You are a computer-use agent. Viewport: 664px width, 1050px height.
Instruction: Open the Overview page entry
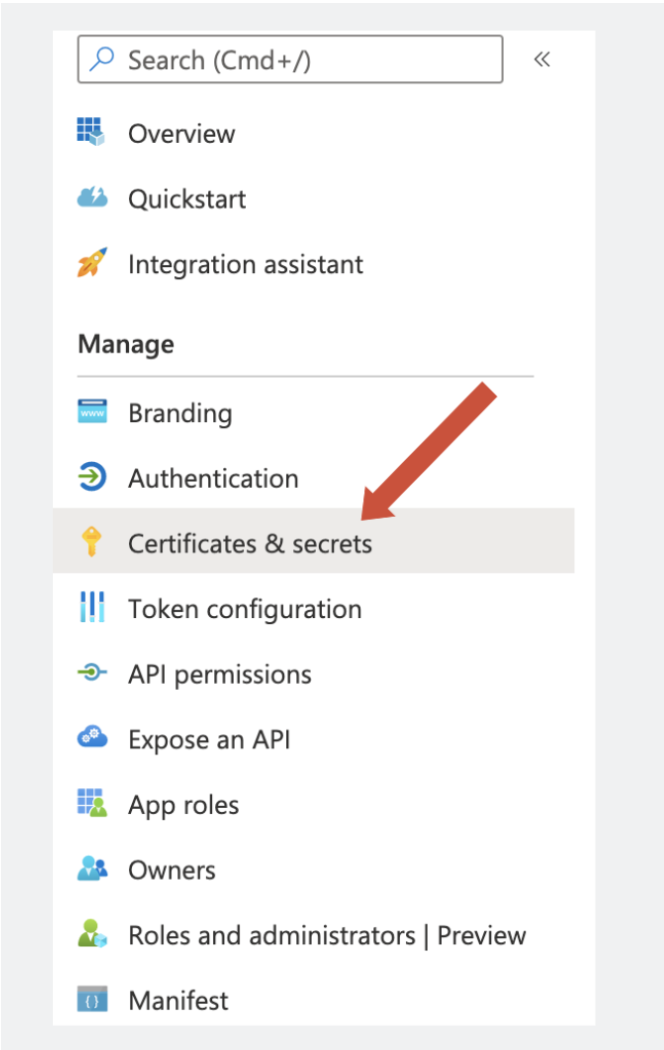pyautogui.click(x=181, y=133)
